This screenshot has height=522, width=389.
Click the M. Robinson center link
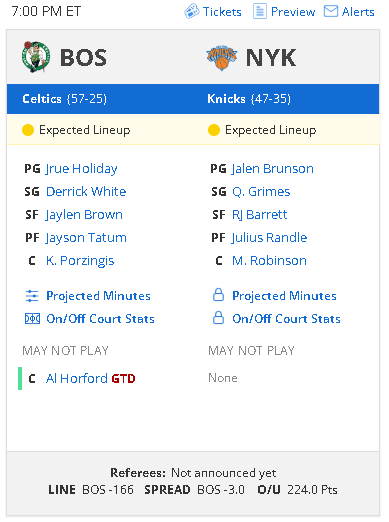coord(269,261)
